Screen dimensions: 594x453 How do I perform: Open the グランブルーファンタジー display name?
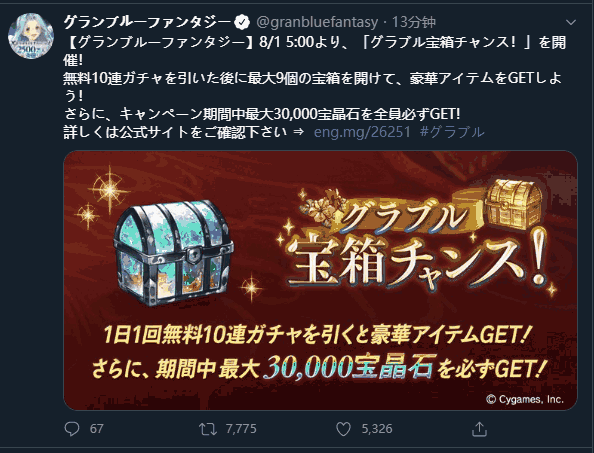coord(147,22)
